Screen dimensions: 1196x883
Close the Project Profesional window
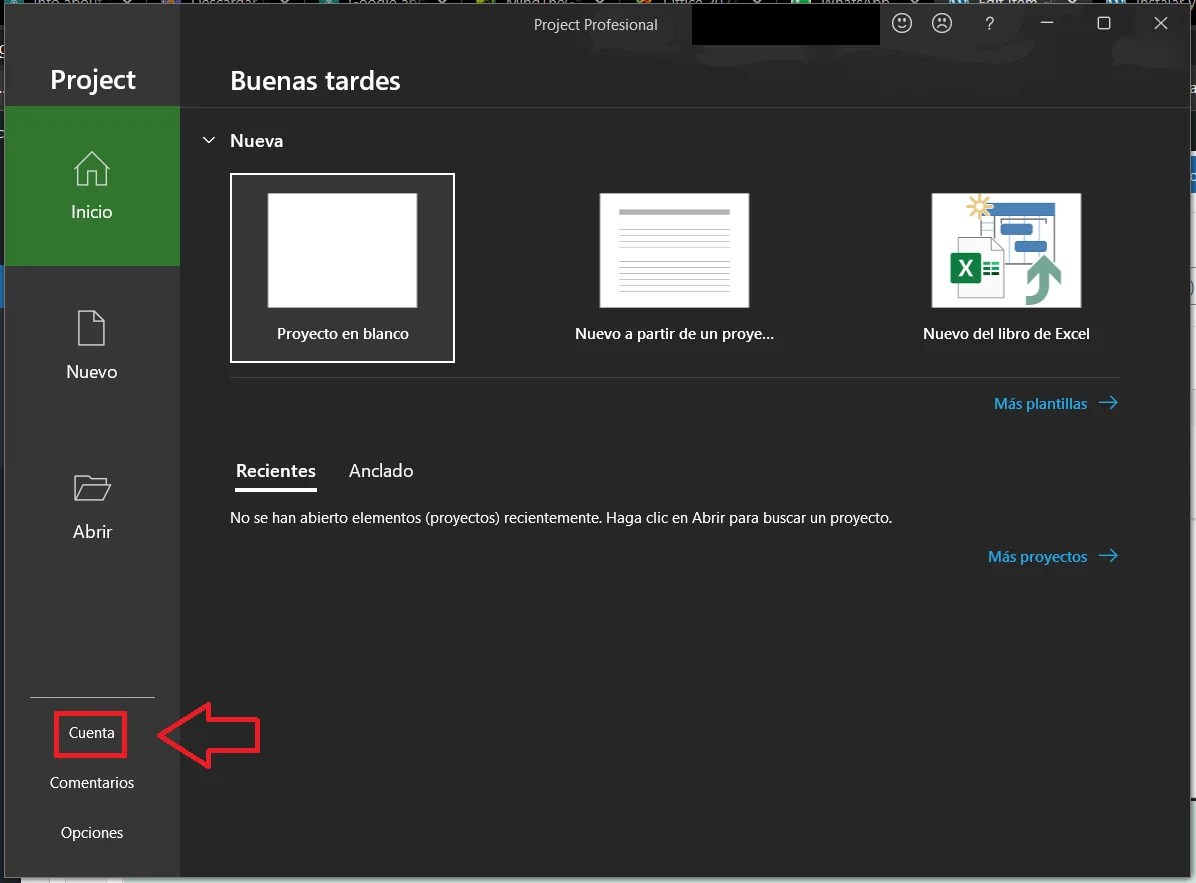(x=1160, y=24)
